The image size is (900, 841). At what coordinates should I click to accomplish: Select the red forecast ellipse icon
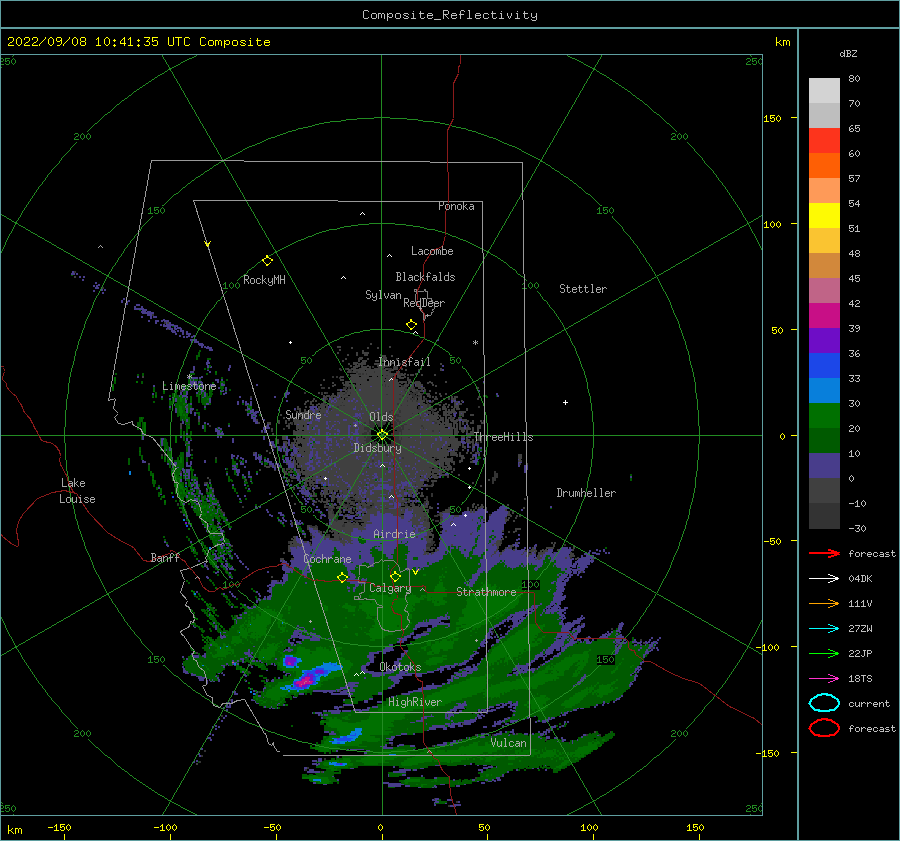[824, 728]
